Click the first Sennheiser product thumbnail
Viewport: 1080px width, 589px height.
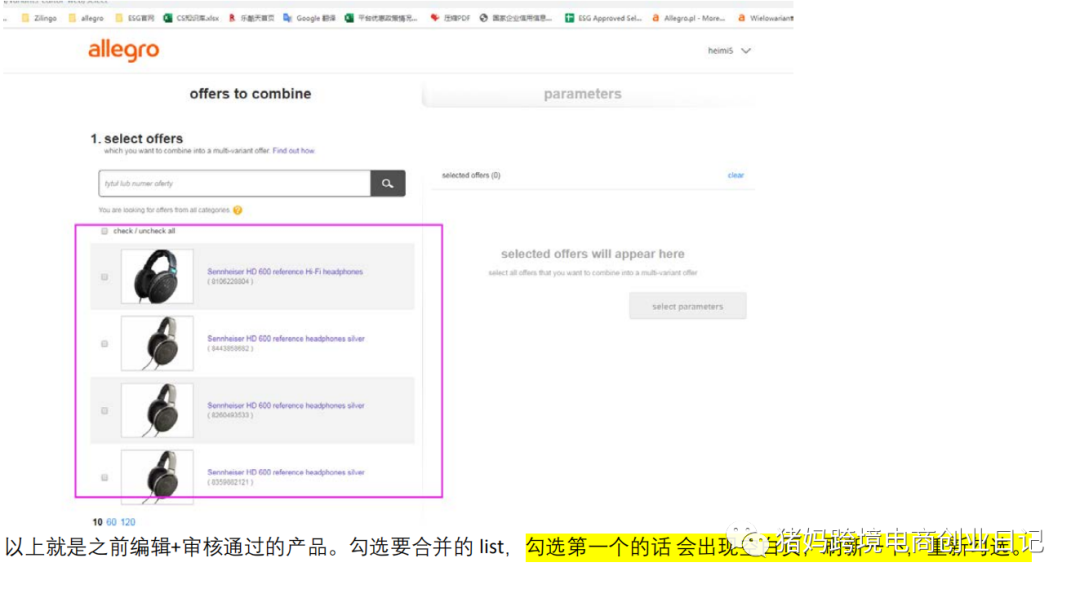tap(158, 277)
